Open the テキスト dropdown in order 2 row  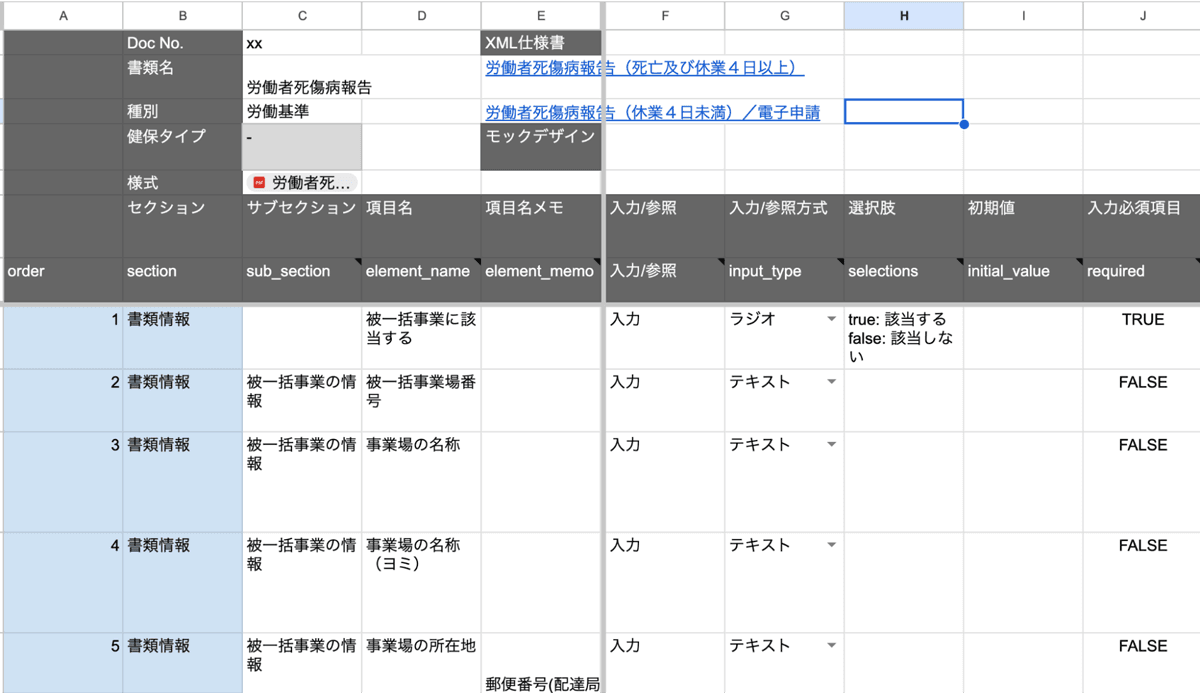click(x=830, y=382)
